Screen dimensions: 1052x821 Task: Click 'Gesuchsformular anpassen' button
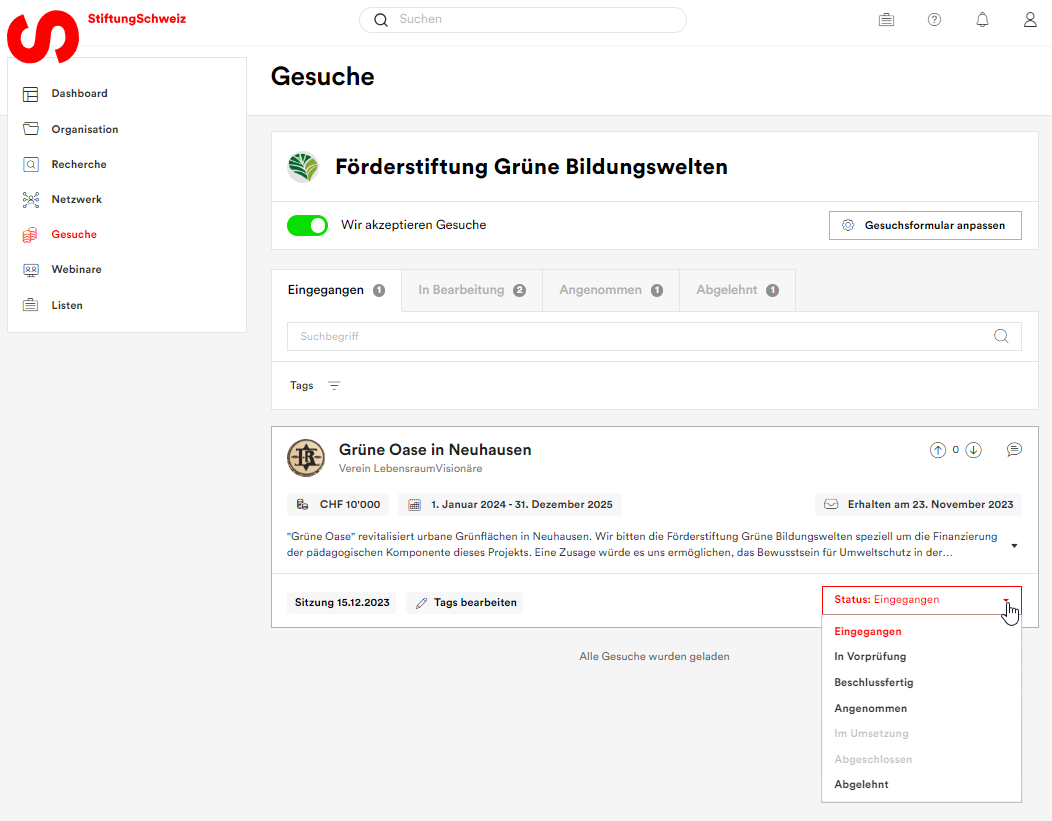pyautogui.click(x=924, y=225)
